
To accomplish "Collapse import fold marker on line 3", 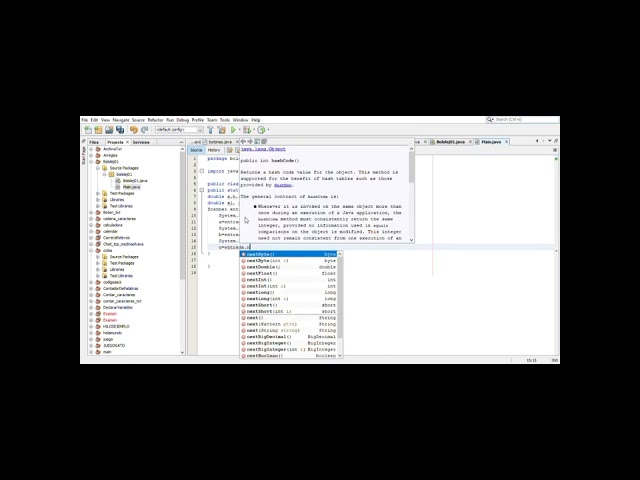I will pyautogui.click(x=202, y=171).
